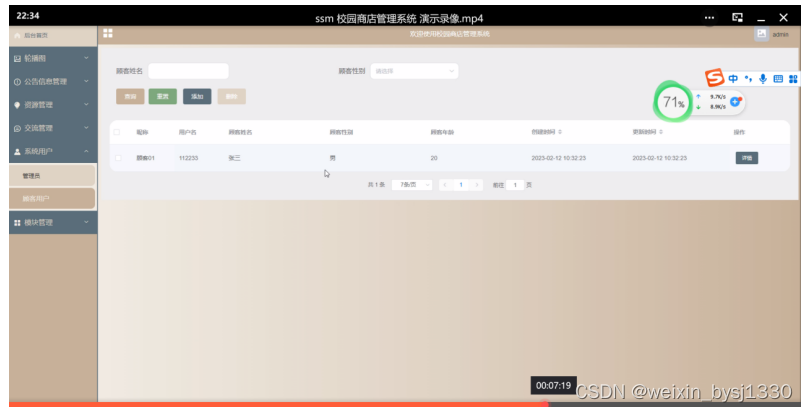The width and height of the screenshot is (808, 412).
Task: Click the age cell 20
Action: point(434,158)
